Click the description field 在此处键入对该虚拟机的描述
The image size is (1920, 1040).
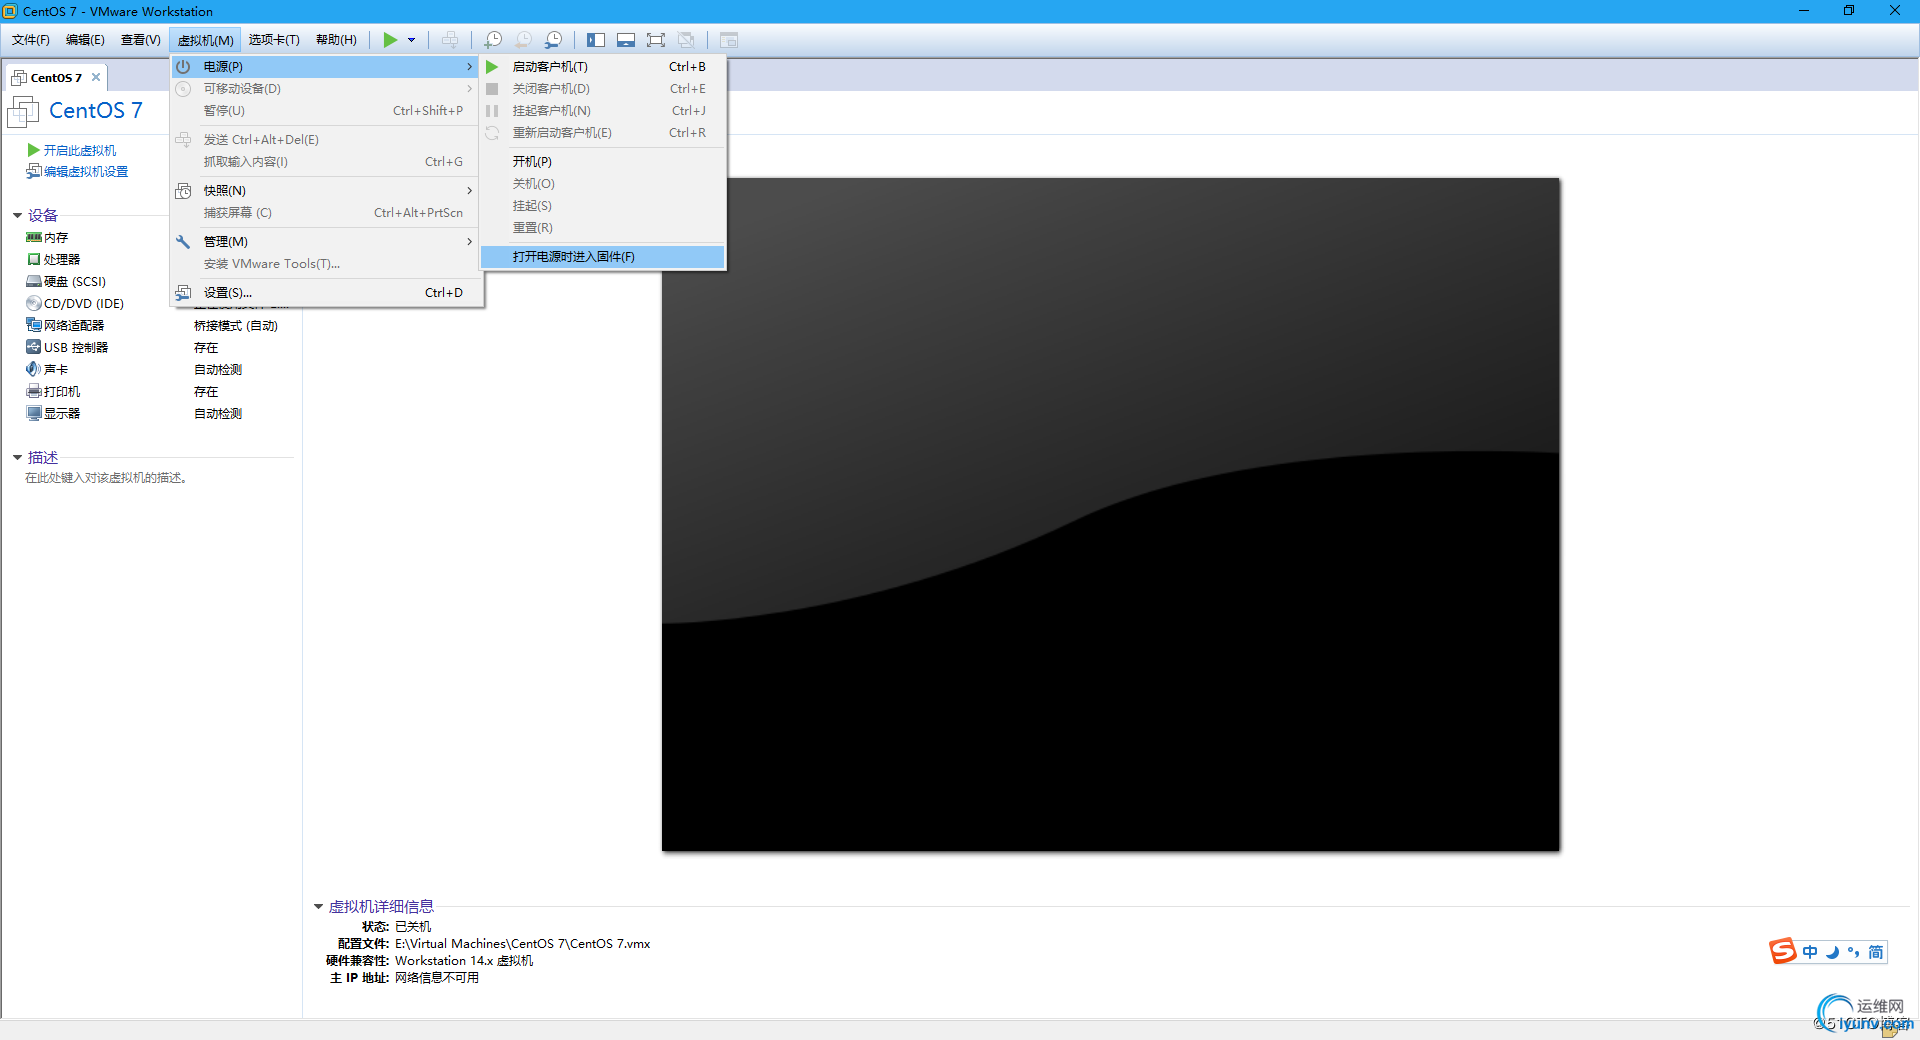tap(106, 478)
